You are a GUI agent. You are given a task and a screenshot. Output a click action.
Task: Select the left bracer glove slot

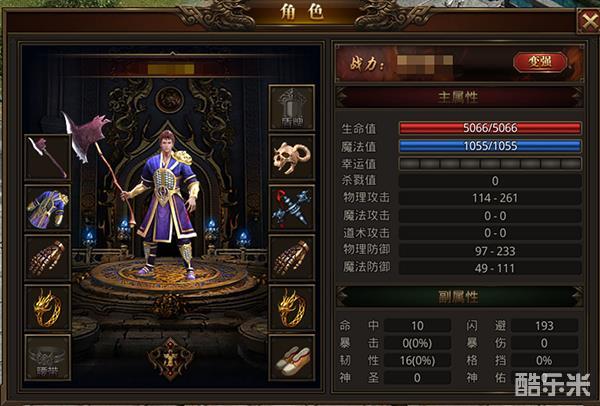tap(47, 258)
